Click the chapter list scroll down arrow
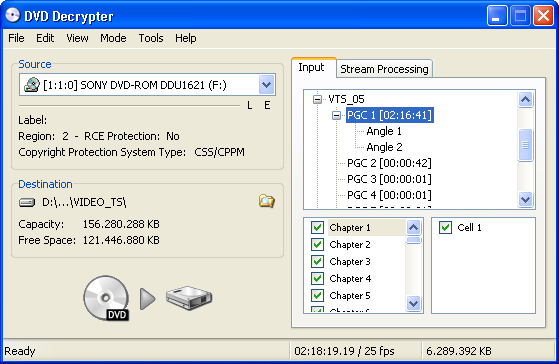559x364 pixels. (x=414, y=303)
